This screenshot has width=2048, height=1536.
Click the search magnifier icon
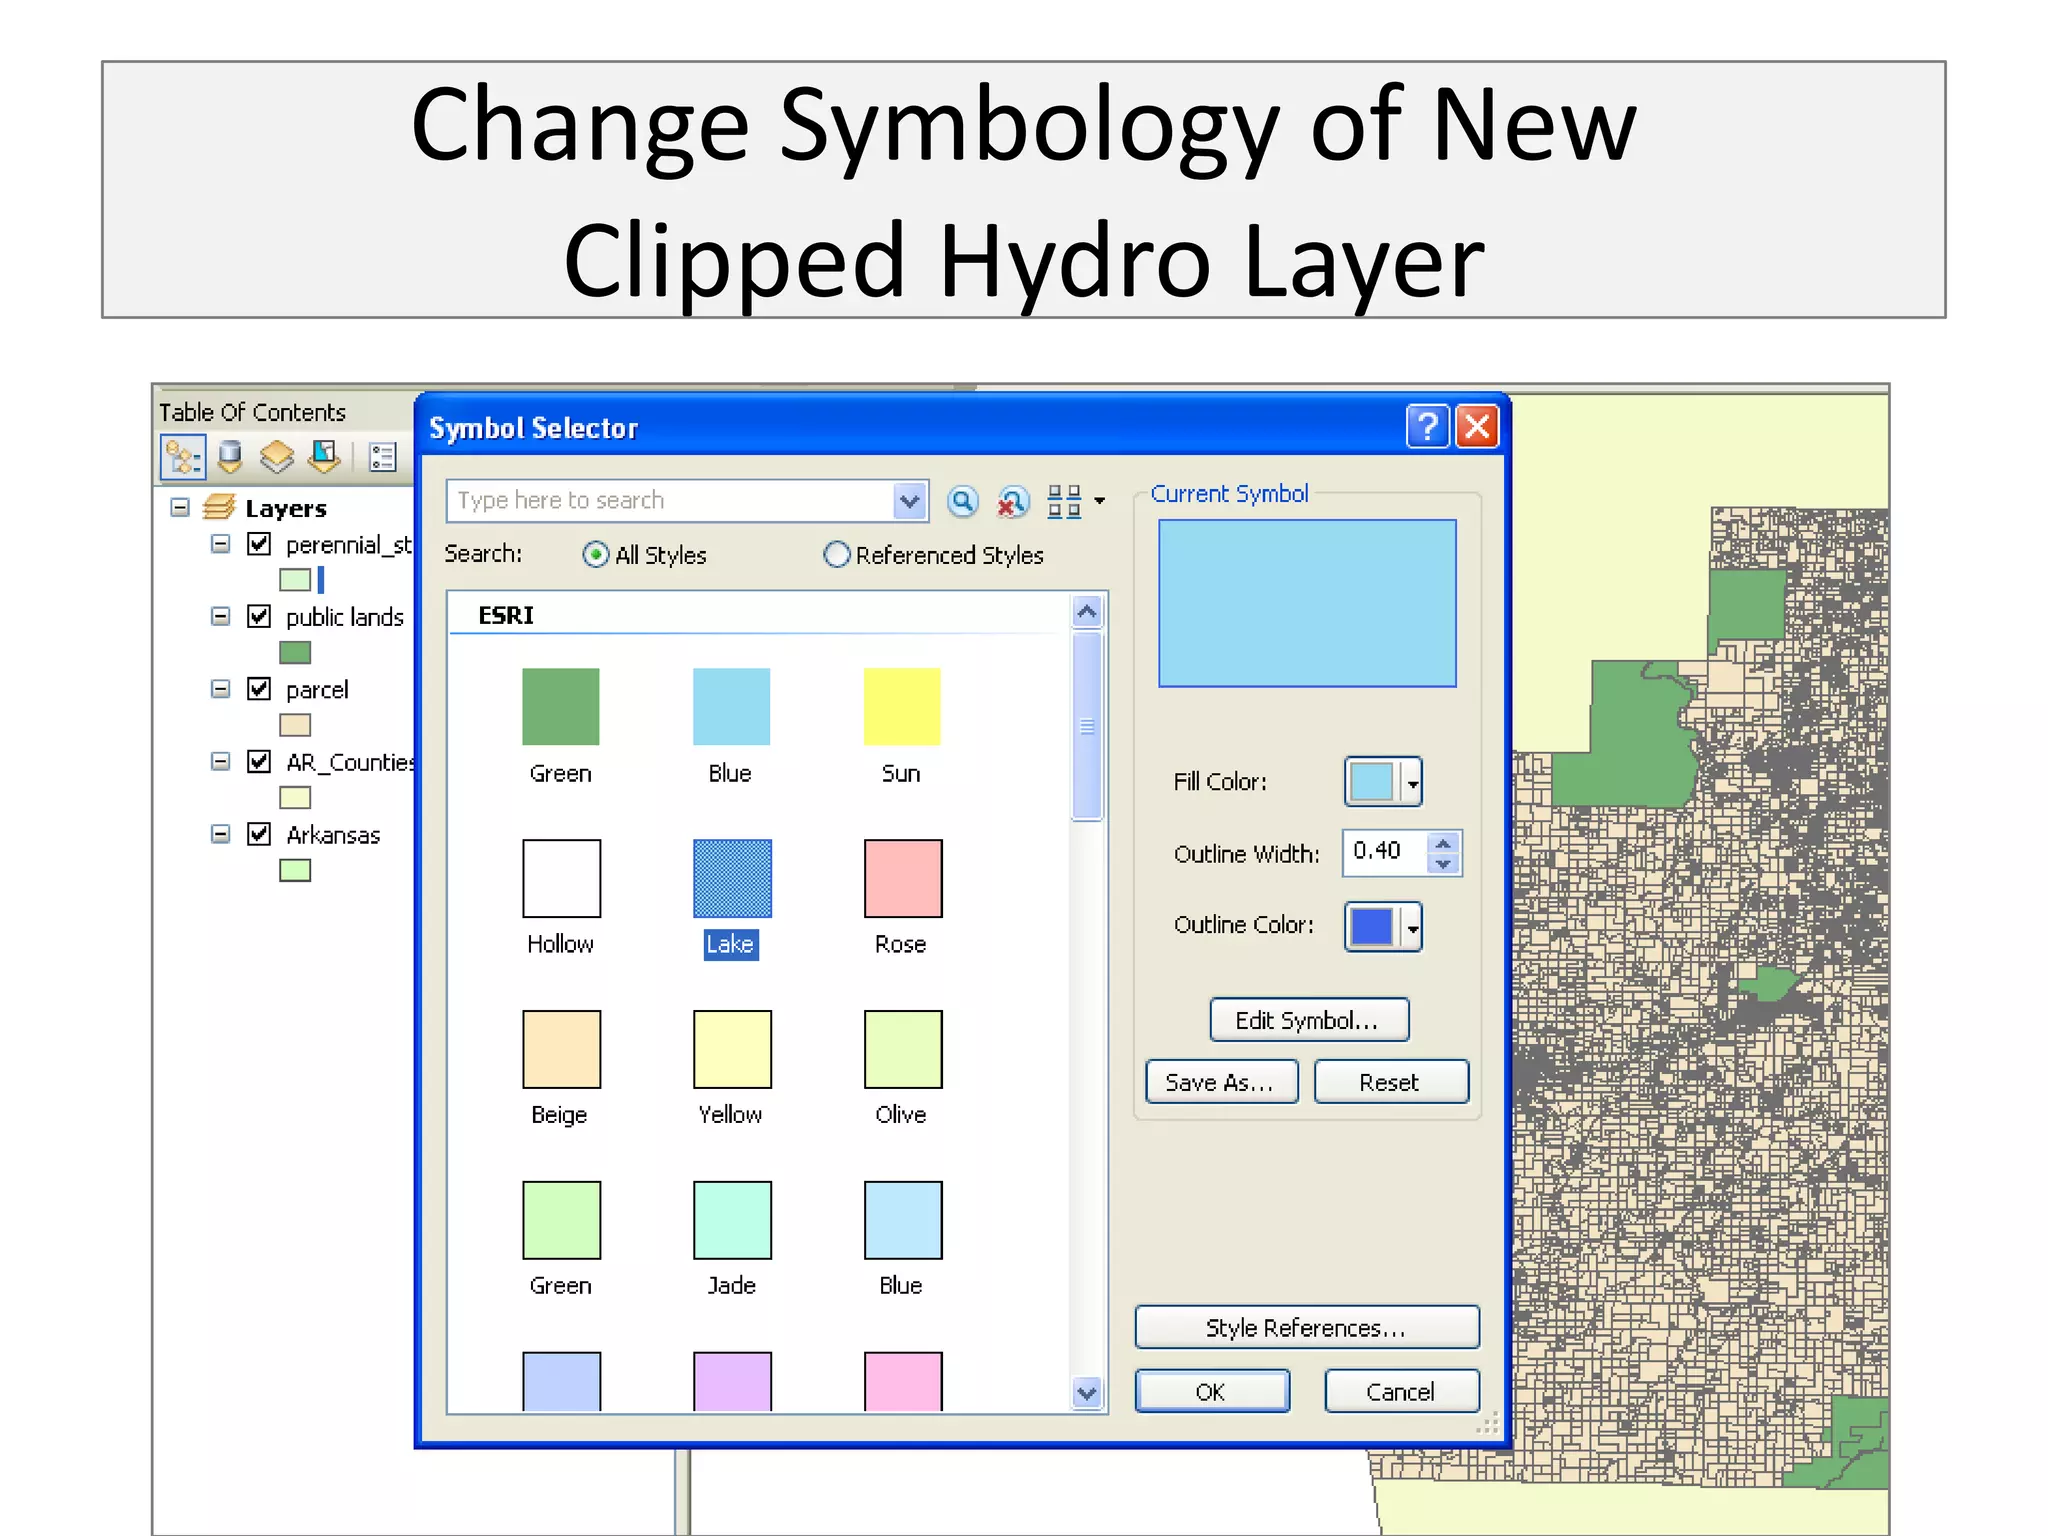963,501
